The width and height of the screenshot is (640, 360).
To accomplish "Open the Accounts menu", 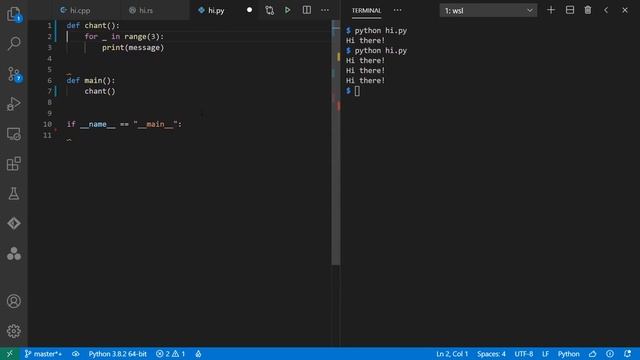I will point(14,301).
